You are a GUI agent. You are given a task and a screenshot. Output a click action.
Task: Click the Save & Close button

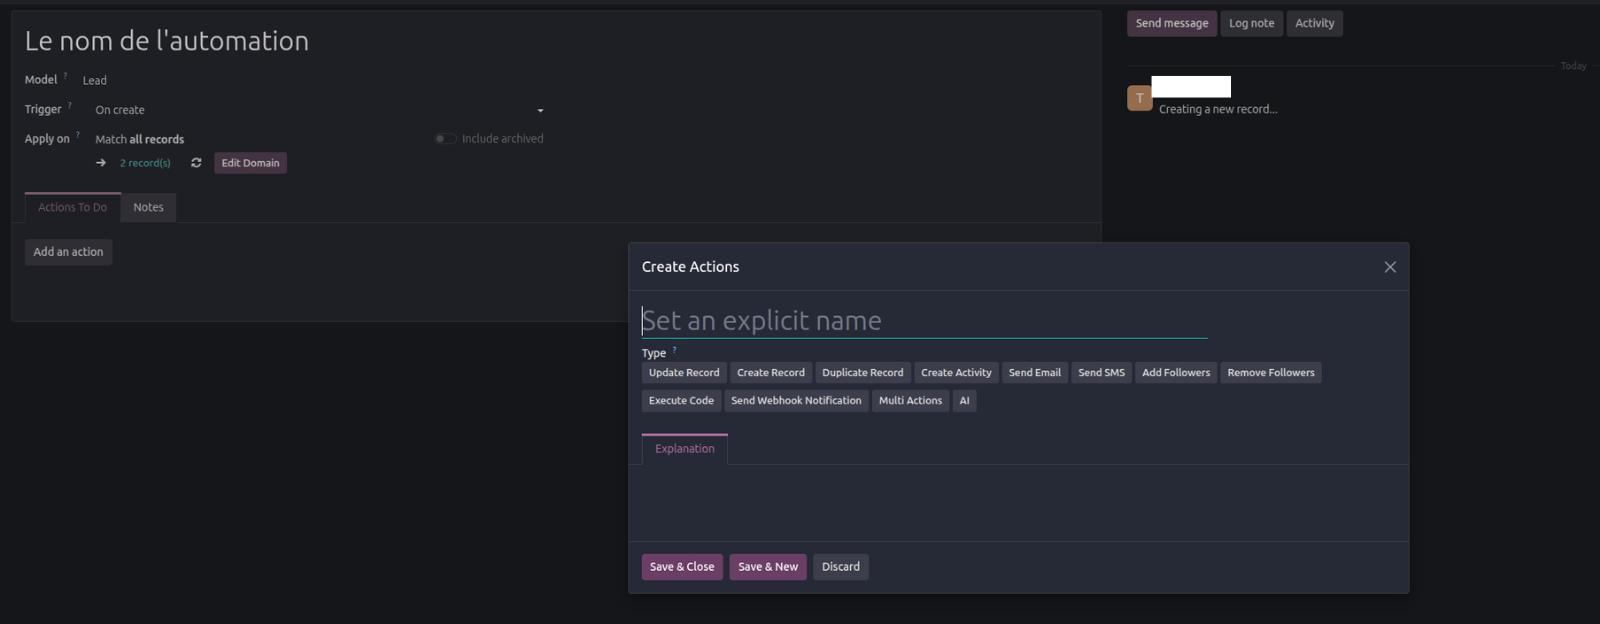coord(682,567)
